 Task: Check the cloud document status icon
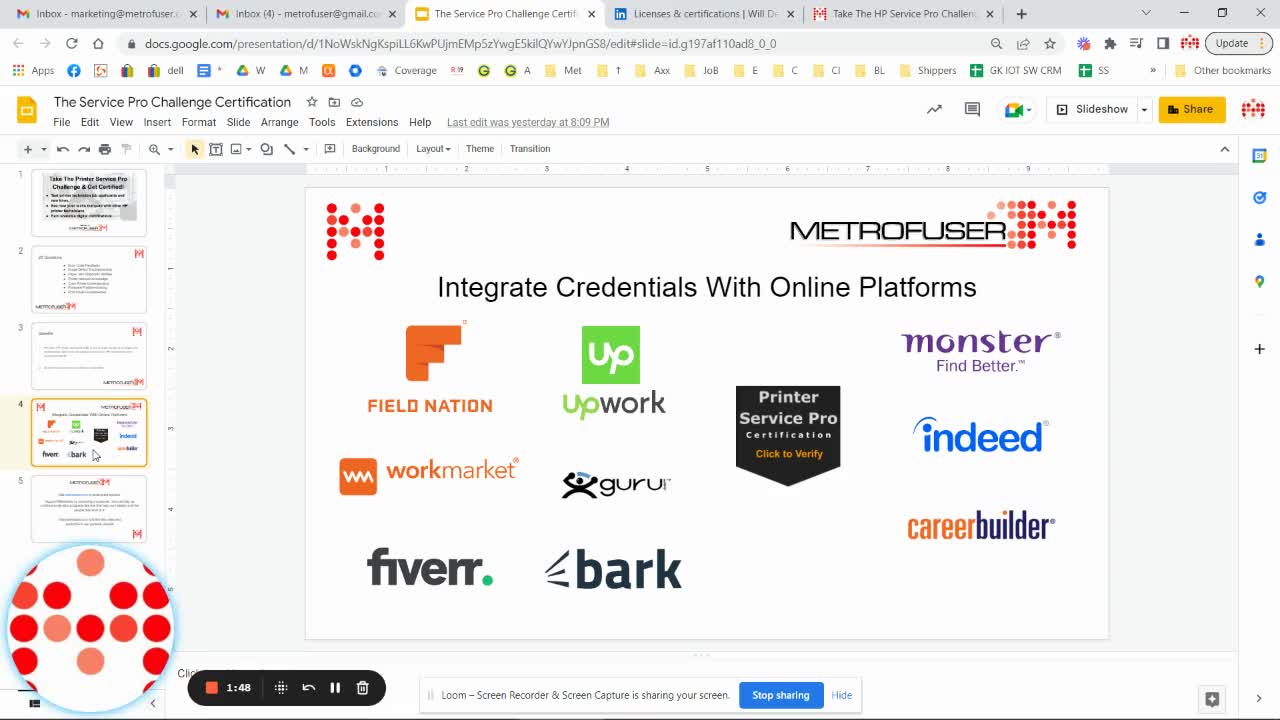(357, 102)
